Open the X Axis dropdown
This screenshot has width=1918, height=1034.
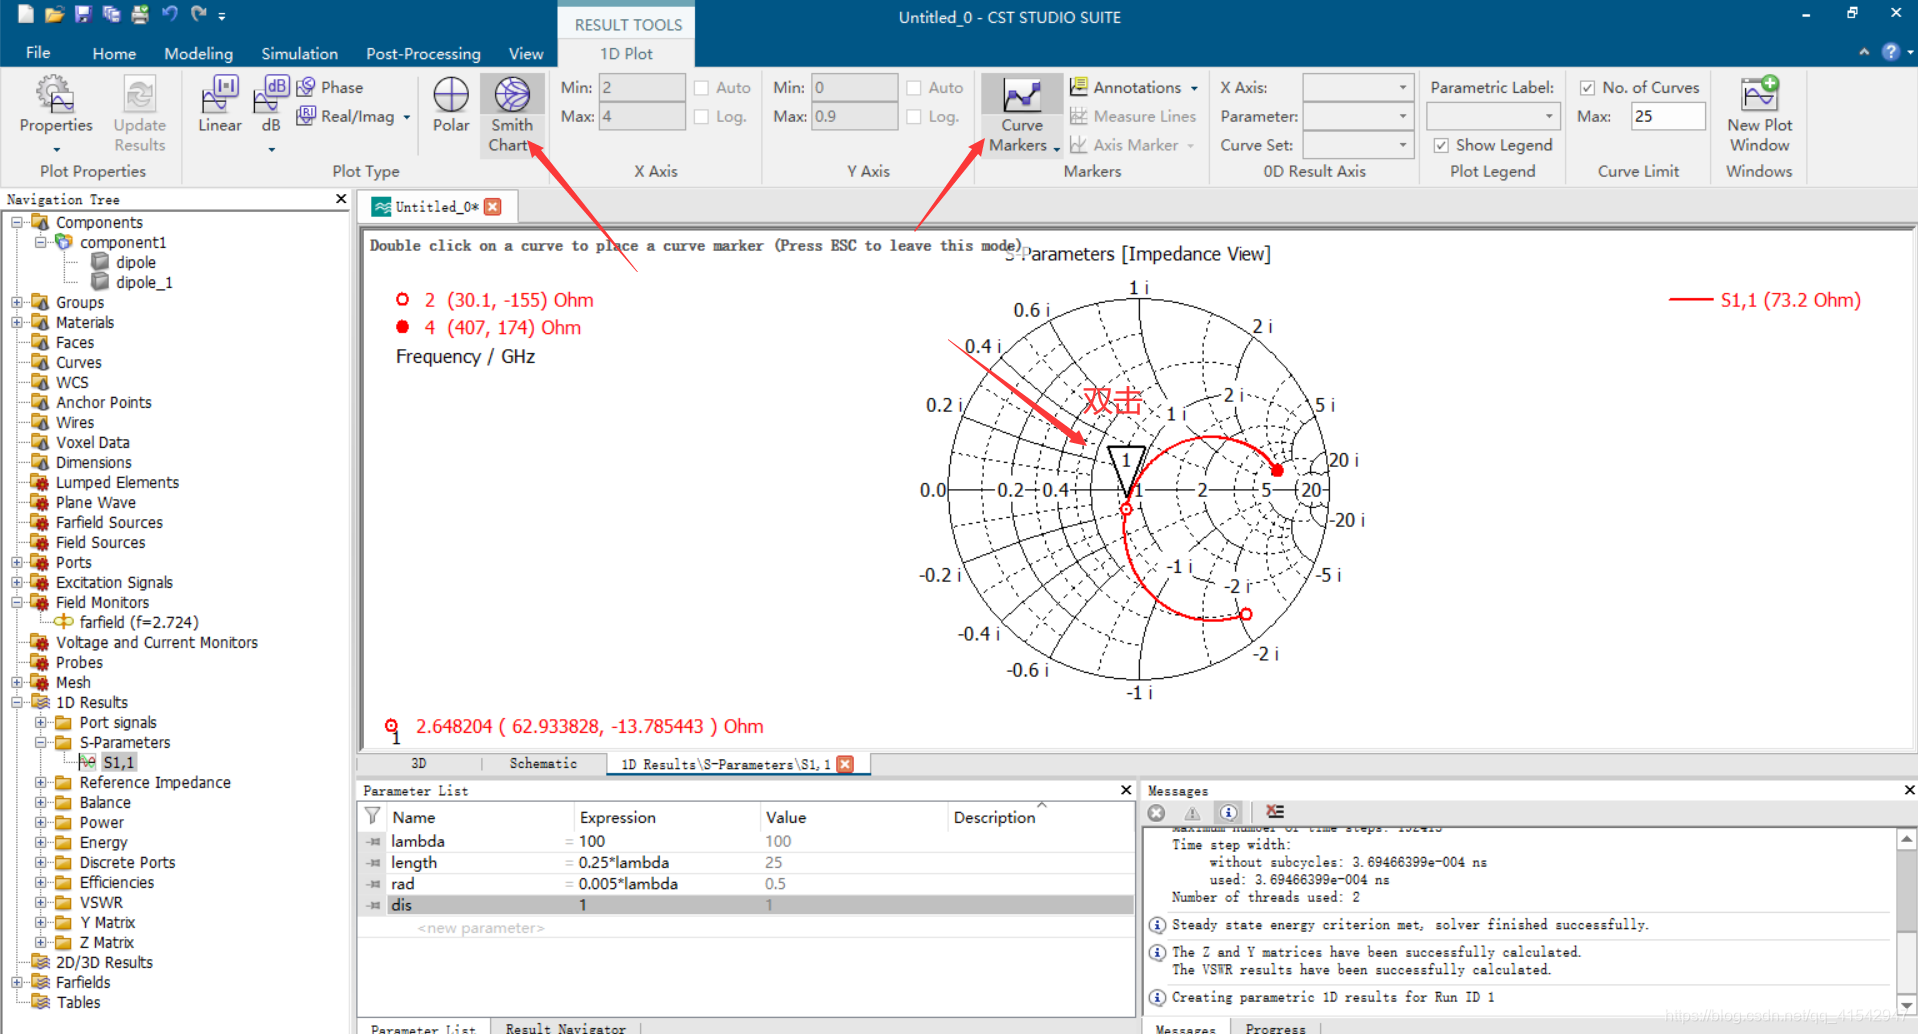tap(1358, 87)
